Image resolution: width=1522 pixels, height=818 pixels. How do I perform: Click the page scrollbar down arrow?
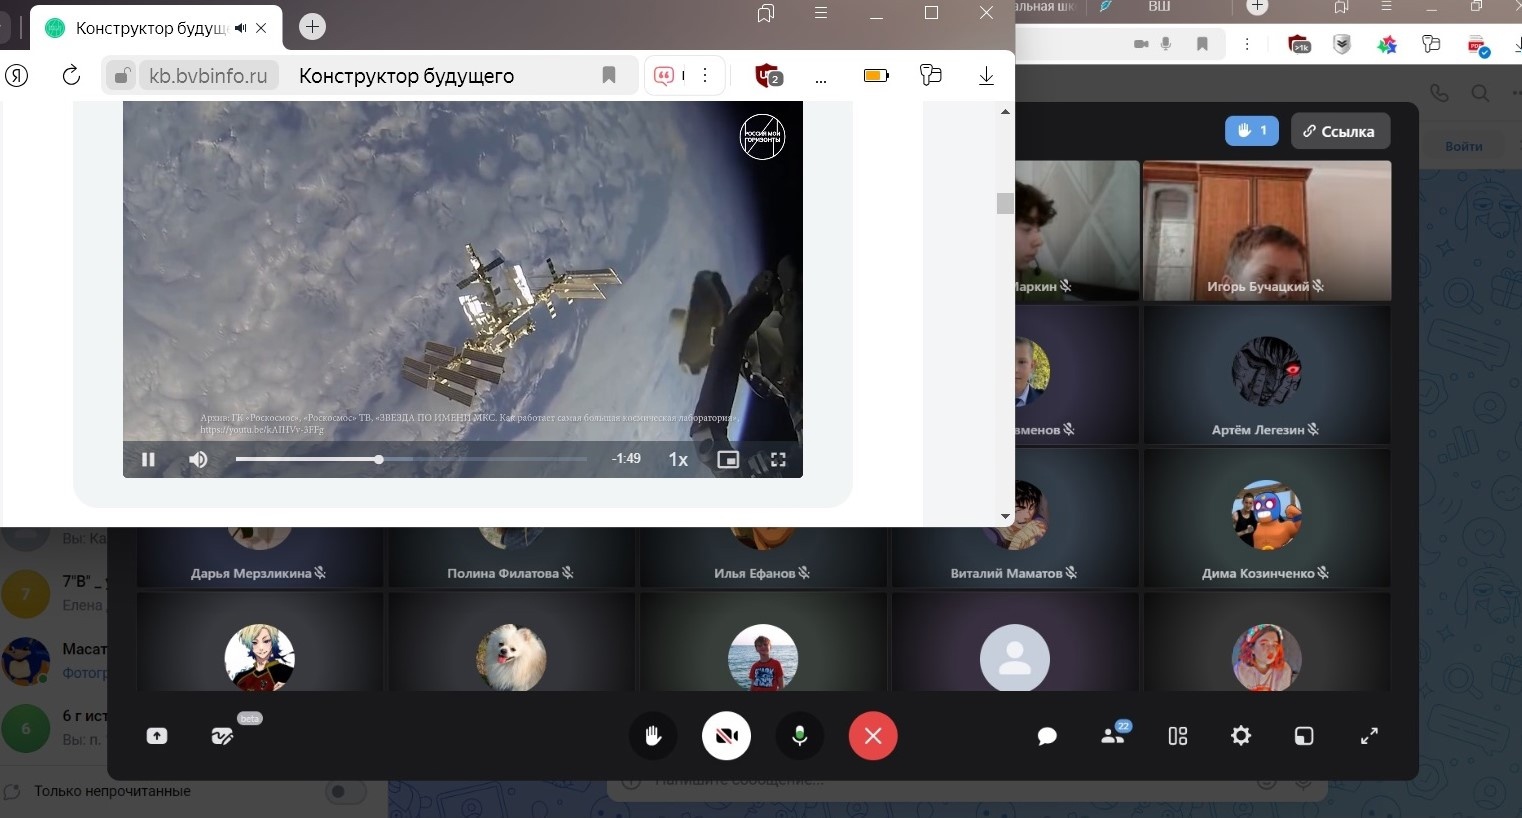point(1005,516)
